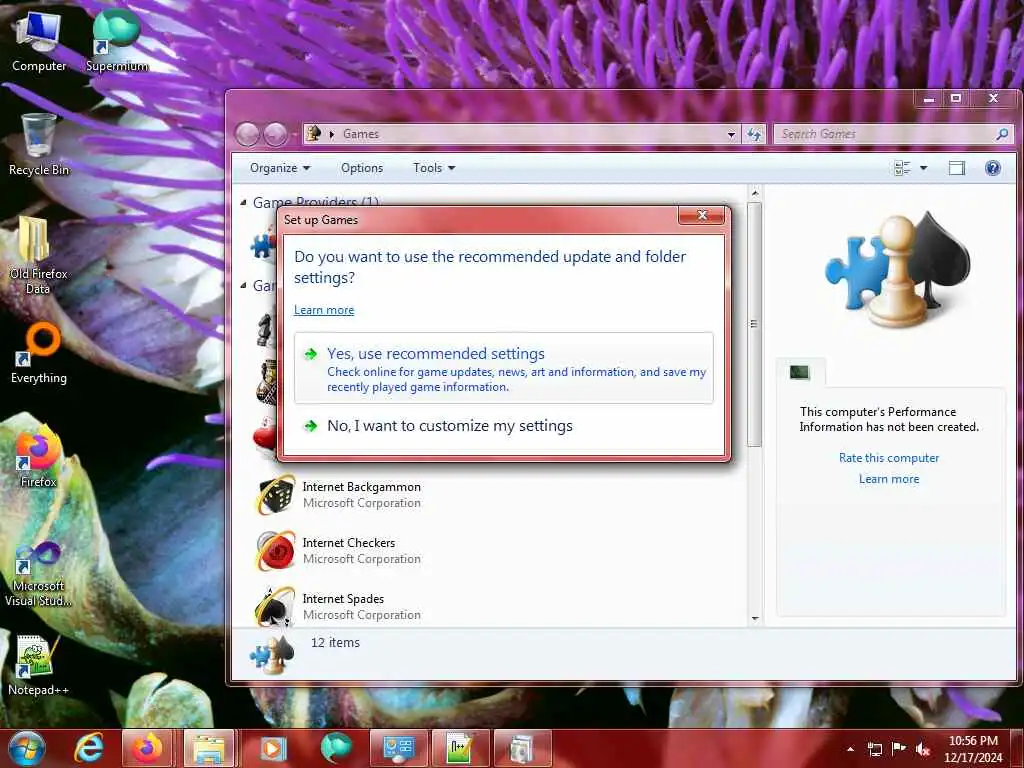Click the Internet Spades game icon
This screenshot has width=1024, height=768.
click(x=274, y=607)
